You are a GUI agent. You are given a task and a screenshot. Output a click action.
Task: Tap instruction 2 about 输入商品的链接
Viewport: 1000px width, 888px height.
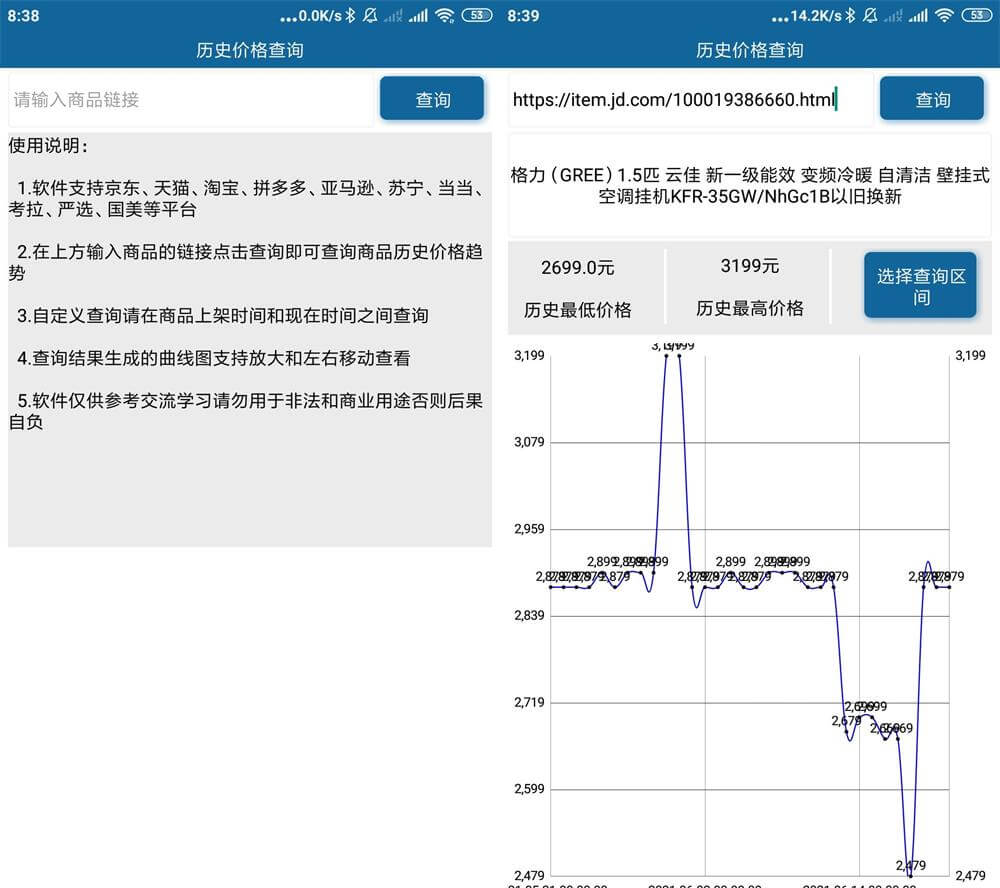(x=246, y=262)
